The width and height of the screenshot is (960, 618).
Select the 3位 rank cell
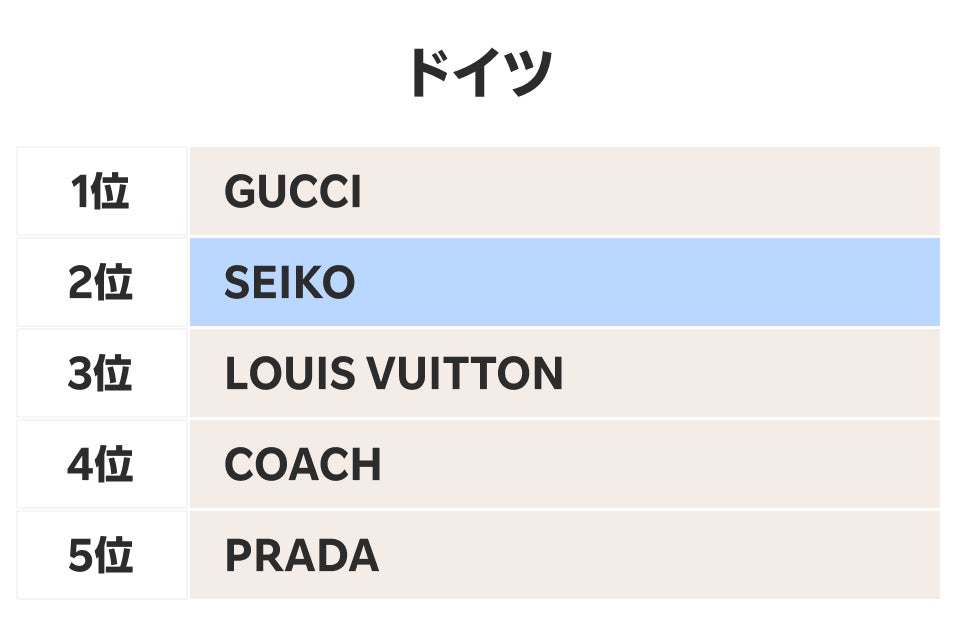coord(101,374)
